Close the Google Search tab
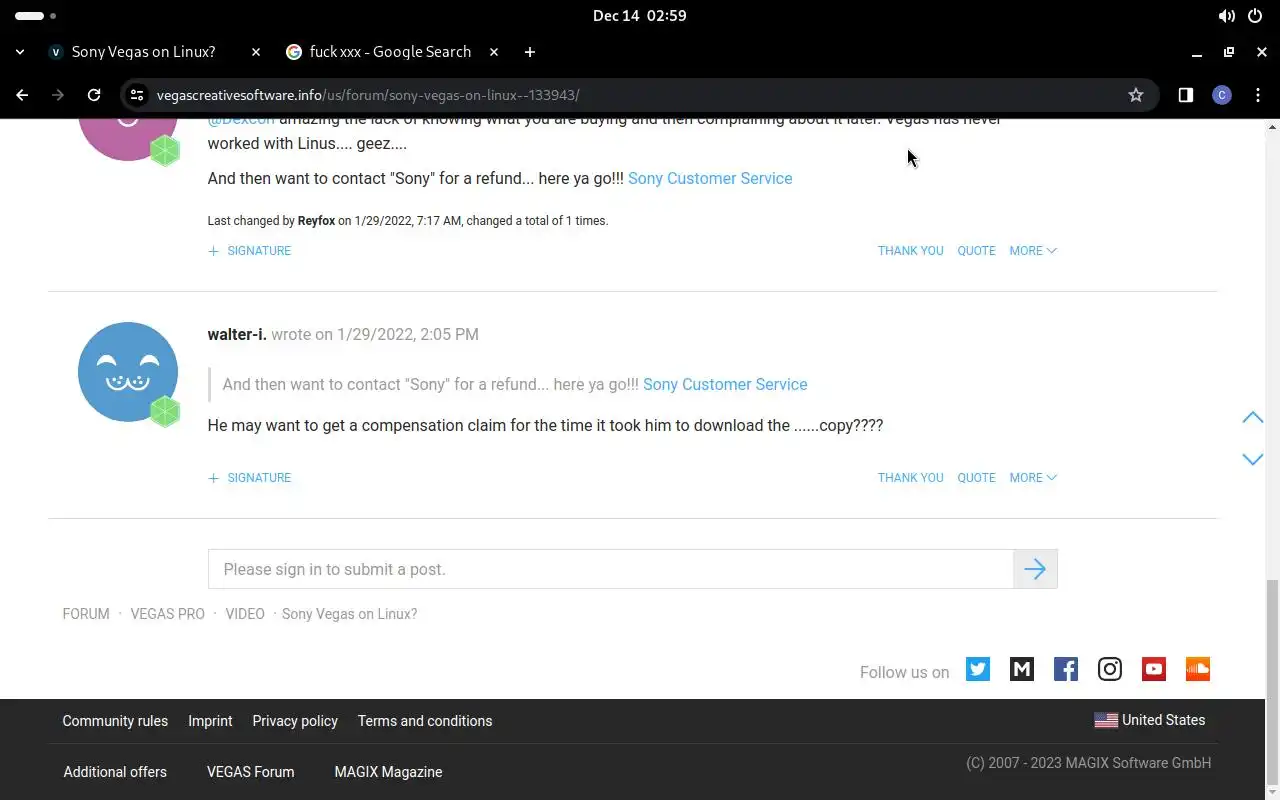This screenshot has height=800, width=1280. (493, 52)
